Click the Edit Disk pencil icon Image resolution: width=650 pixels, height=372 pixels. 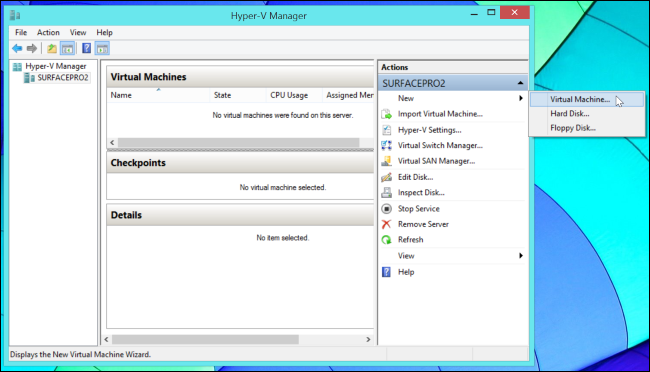(x=386, y=177)
